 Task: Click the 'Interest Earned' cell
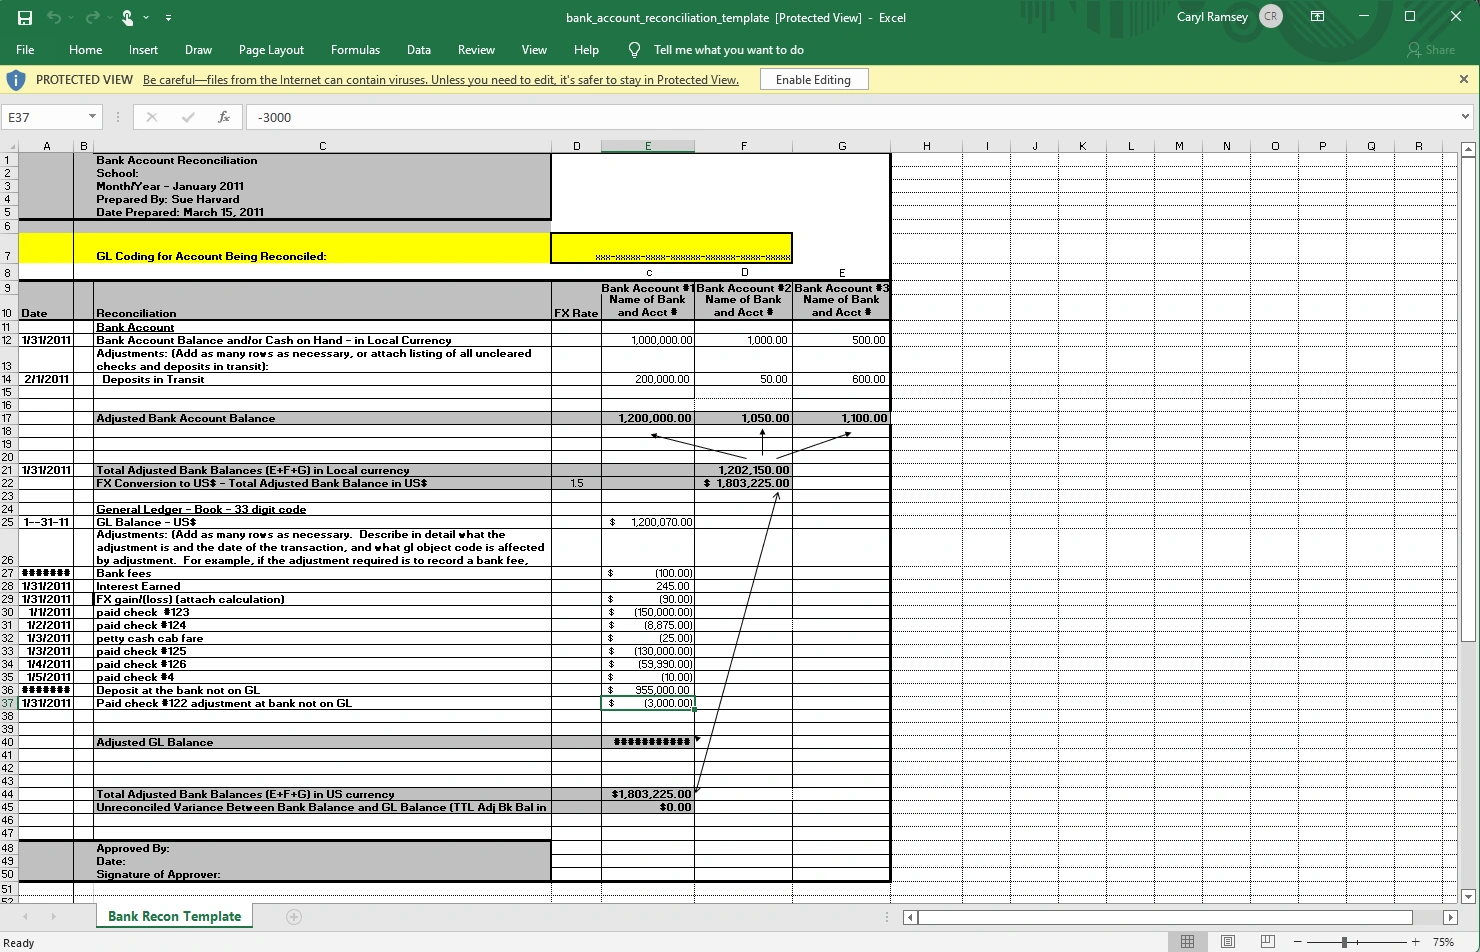click(322, 586)
